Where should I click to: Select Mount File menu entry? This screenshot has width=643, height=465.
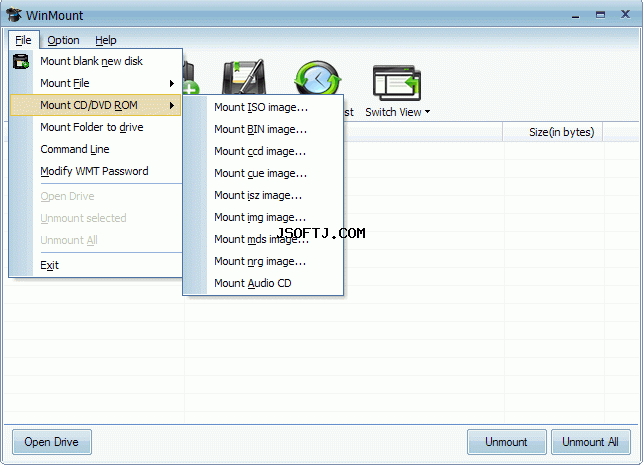point(95,83)
